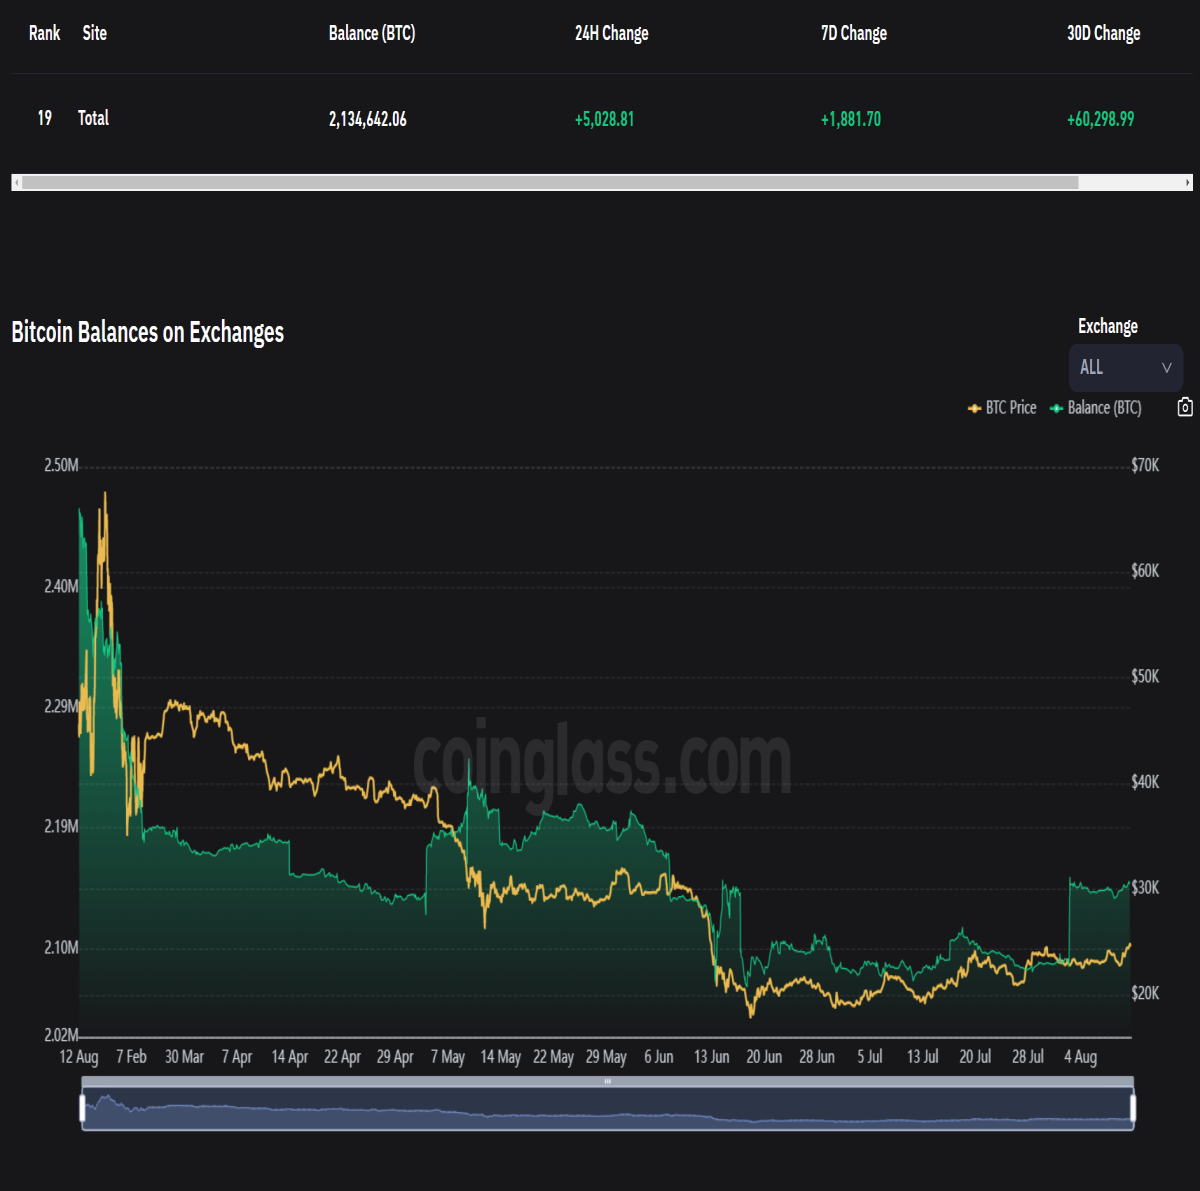Click the left handle of chart range slider

coord(83,1108)
